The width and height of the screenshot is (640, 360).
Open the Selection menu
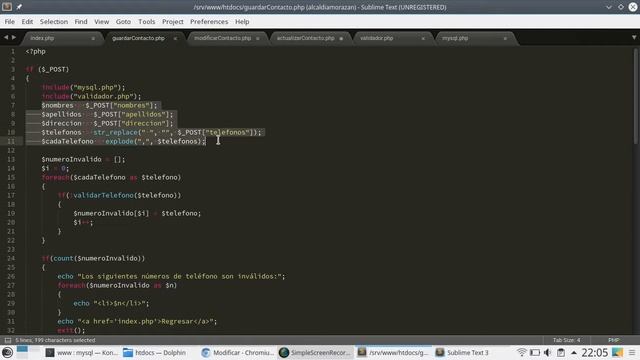tap(54, 22)
